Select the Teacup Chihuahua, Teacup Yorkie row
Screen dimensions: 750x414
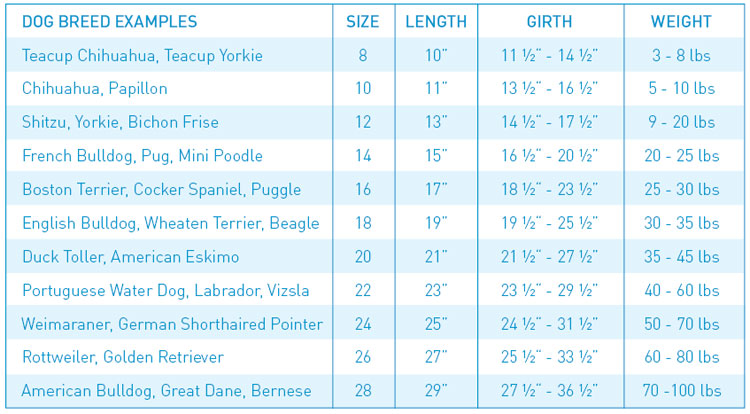point(142,56)
